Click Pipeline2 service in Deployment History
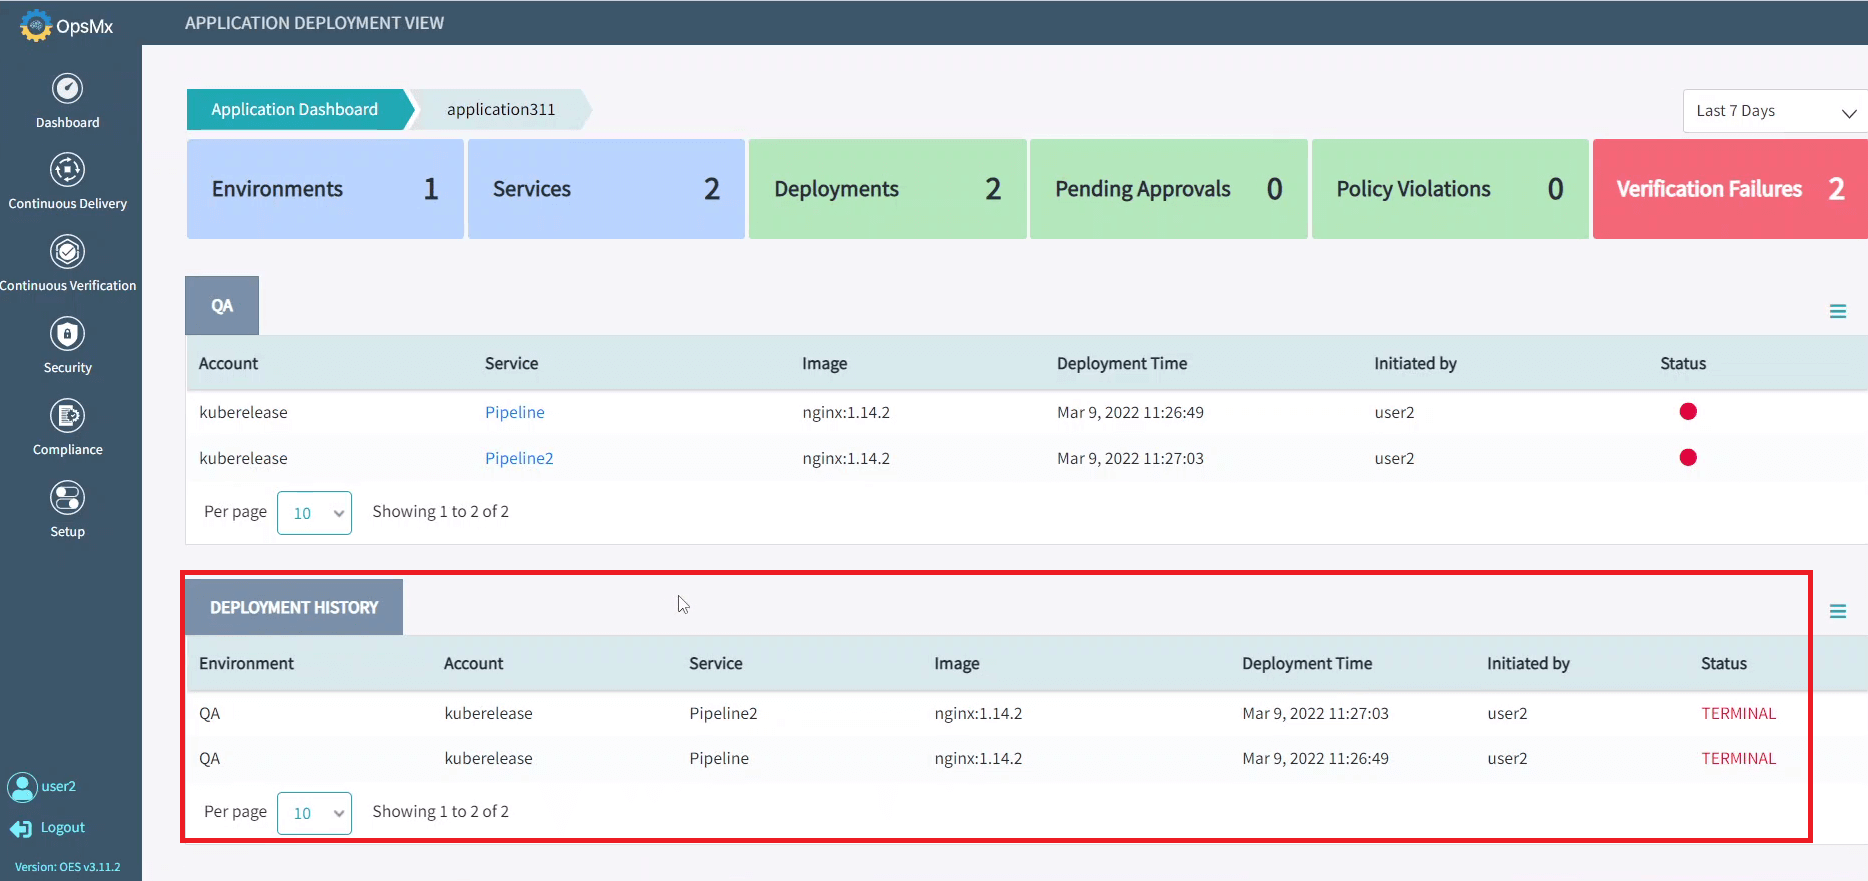Screen dimensions: 1868x881 pyautogui.click(x=723, y=714)
